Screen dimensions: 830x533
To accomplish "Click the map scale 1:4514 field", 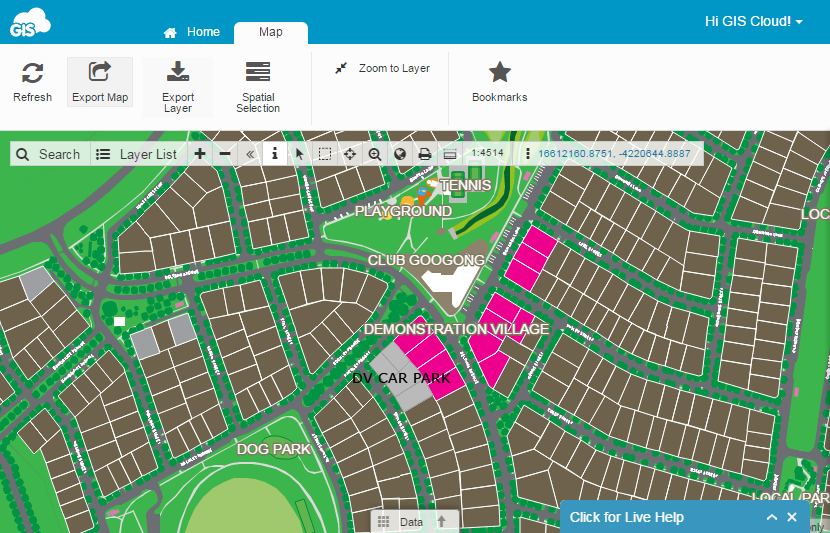I will [488, 153].
